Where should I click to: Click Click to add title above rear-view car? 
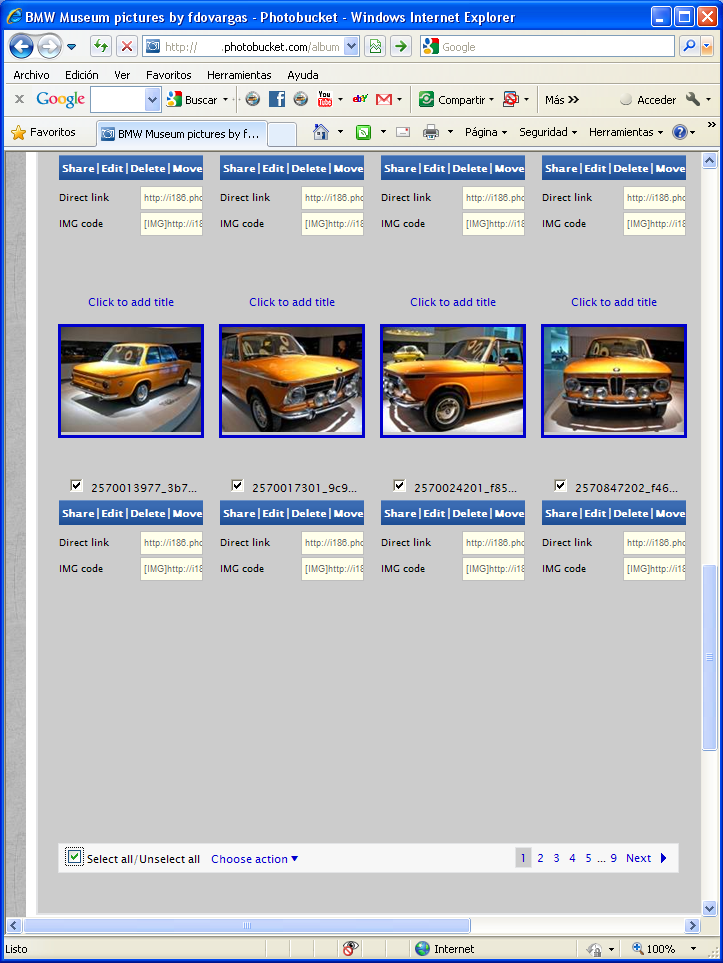point(131,302)
